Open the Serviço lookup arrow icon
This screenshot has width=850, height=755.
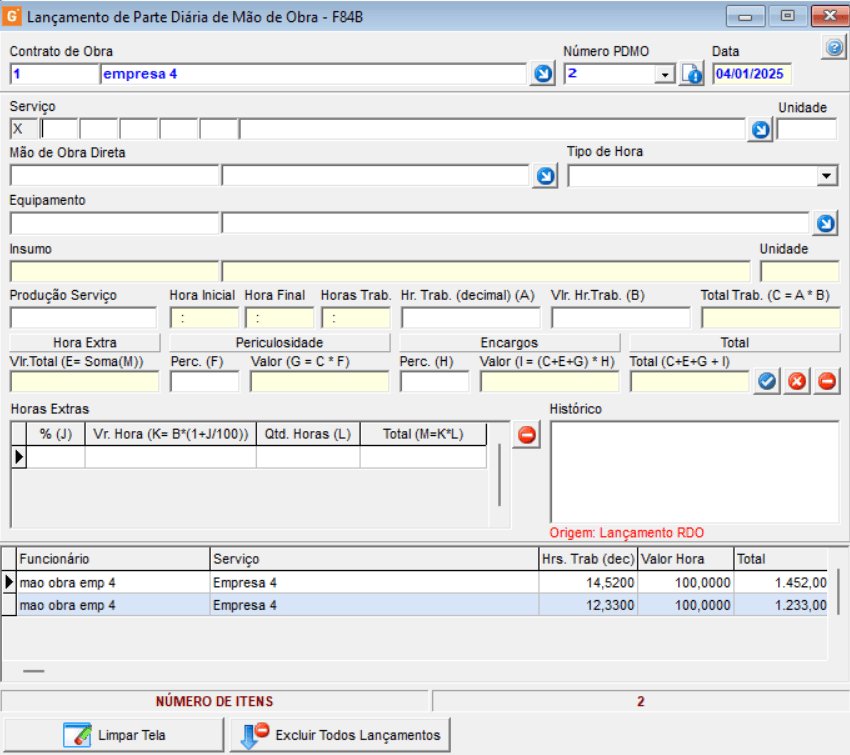[761, 130]
